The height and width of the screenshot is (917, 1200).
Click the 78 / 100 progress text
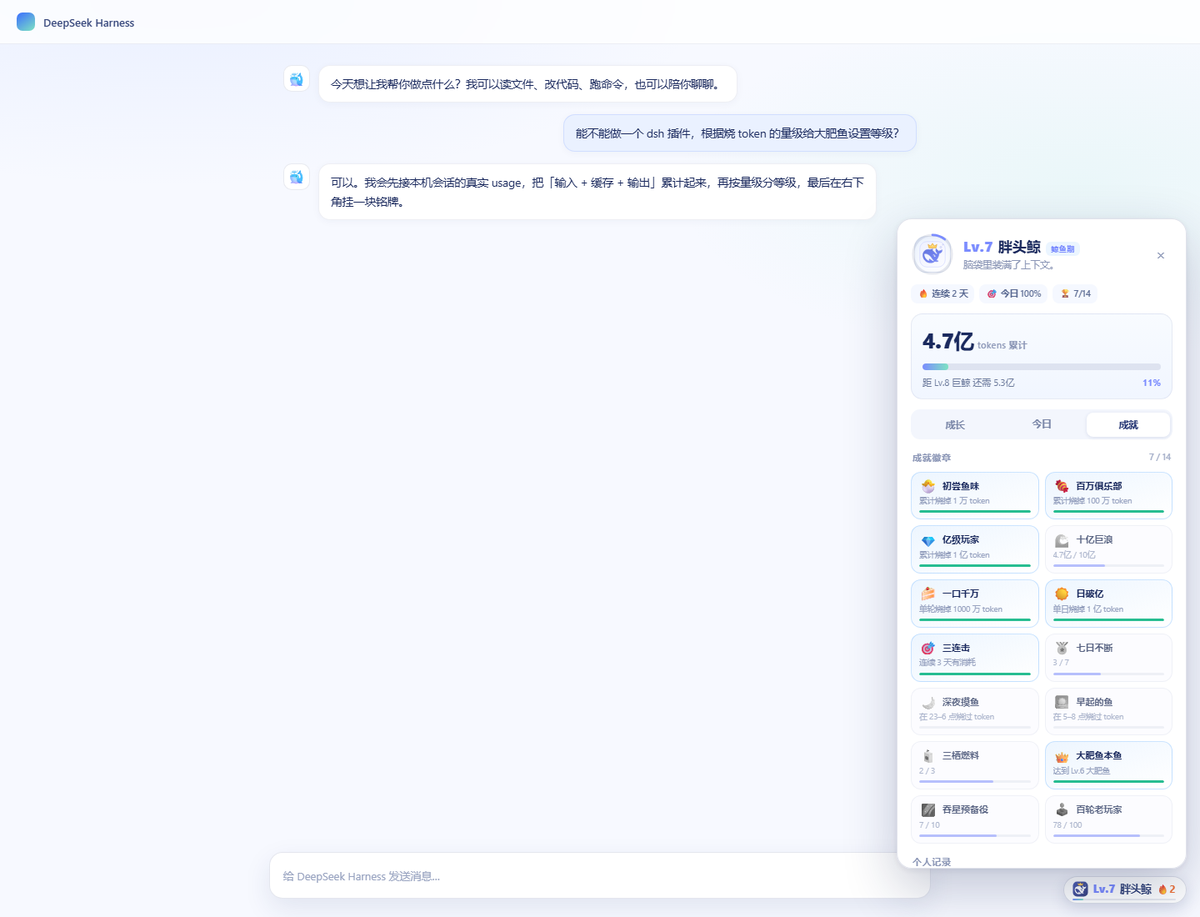coord(1067,825)
